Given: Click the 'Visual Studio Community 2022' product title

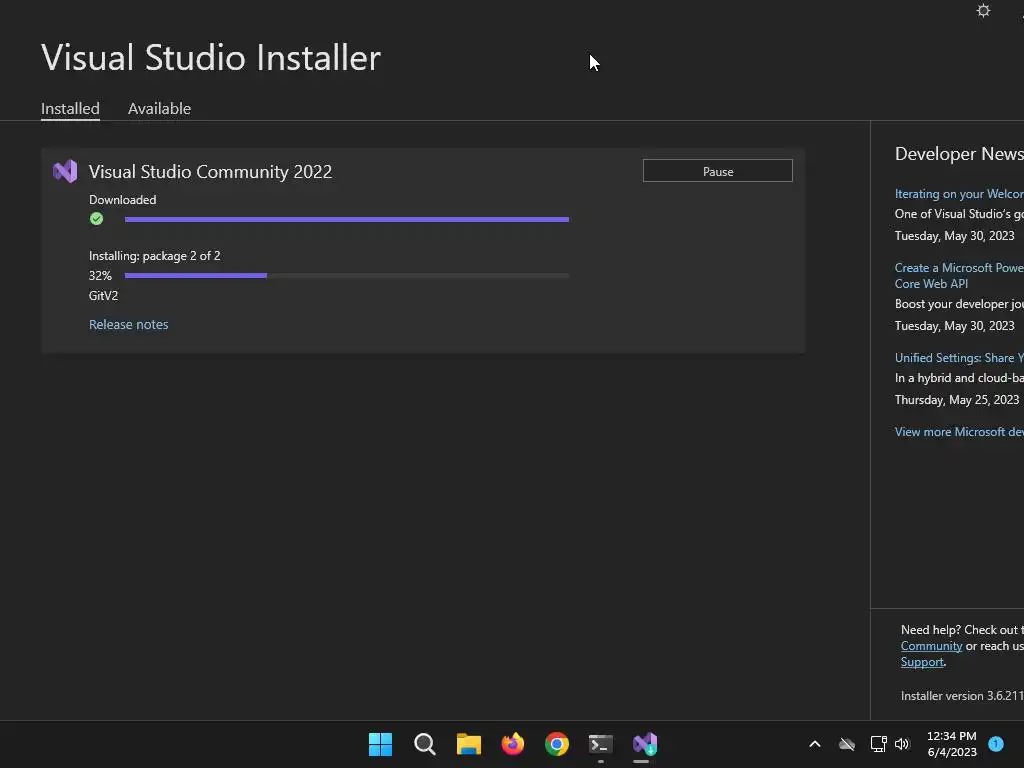Looking at the screenshot, I should pos(210,172).
